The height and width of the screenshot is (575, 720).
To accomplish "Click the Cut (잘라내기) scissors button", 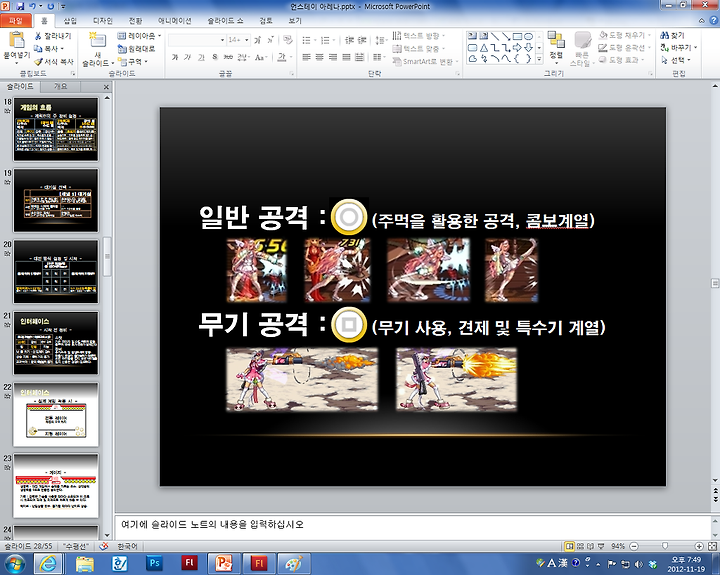I will pos(53,36).
